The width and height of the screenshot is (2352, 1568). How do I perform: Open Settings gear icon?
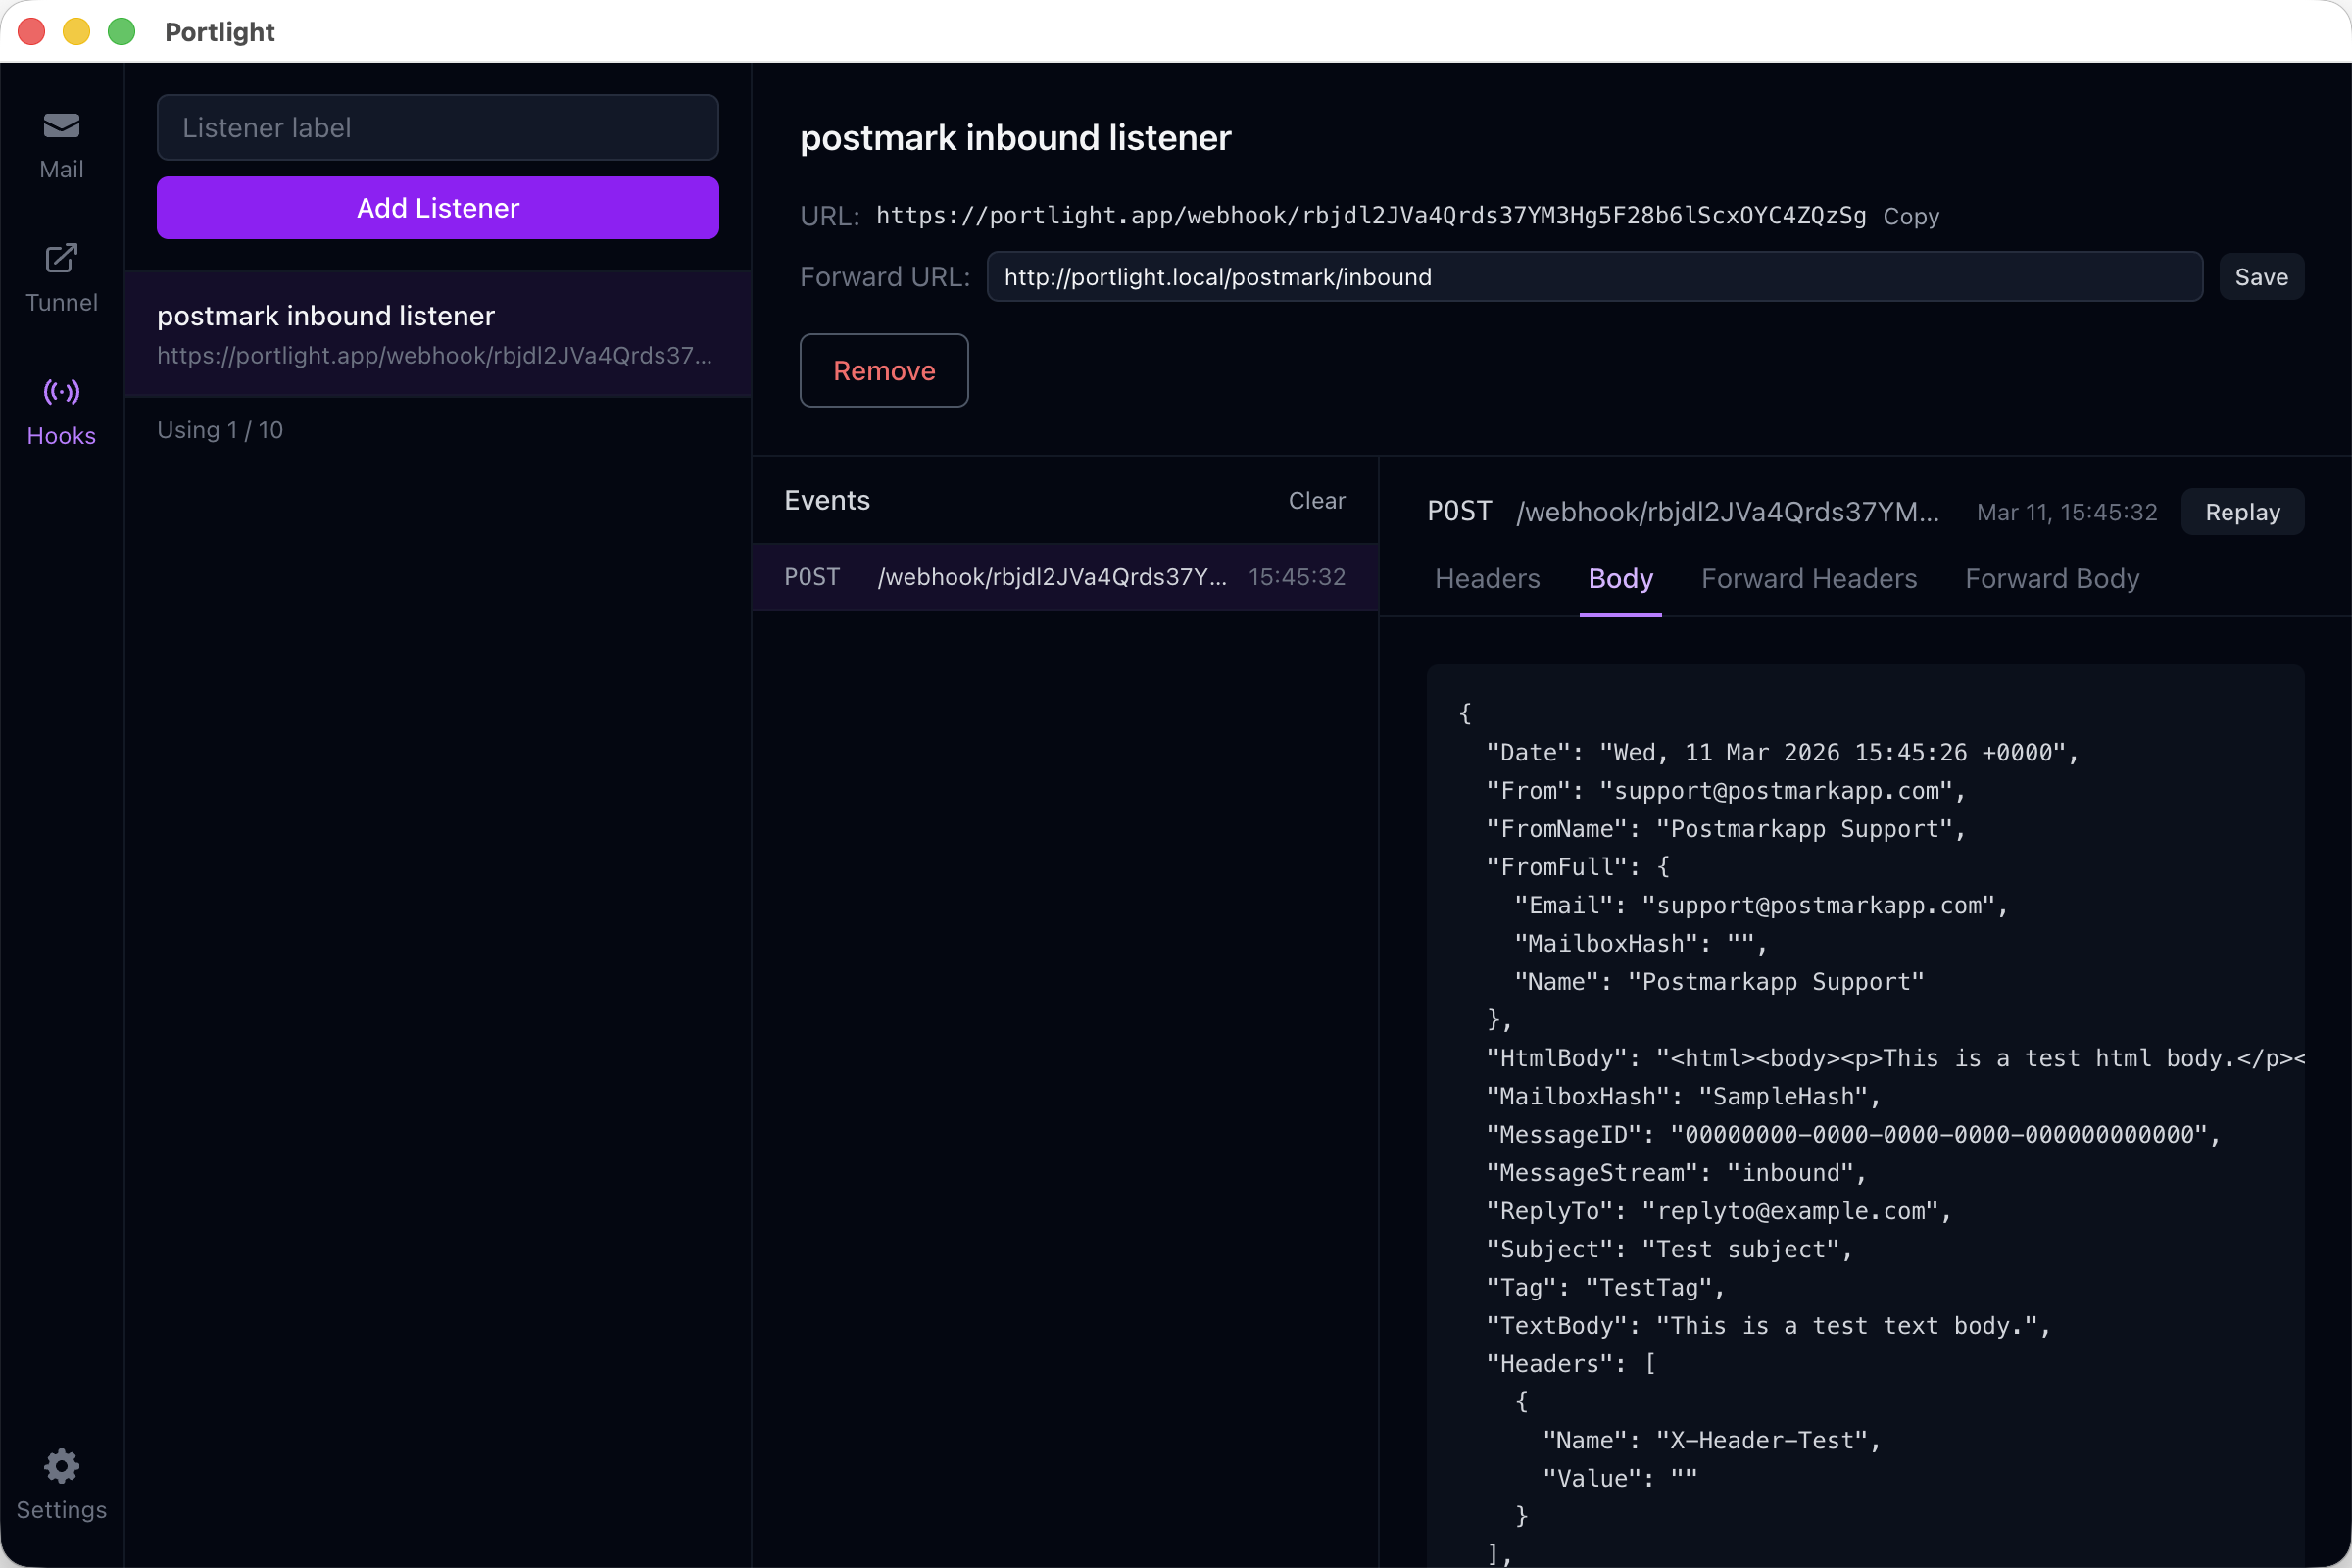point(61,1466)
